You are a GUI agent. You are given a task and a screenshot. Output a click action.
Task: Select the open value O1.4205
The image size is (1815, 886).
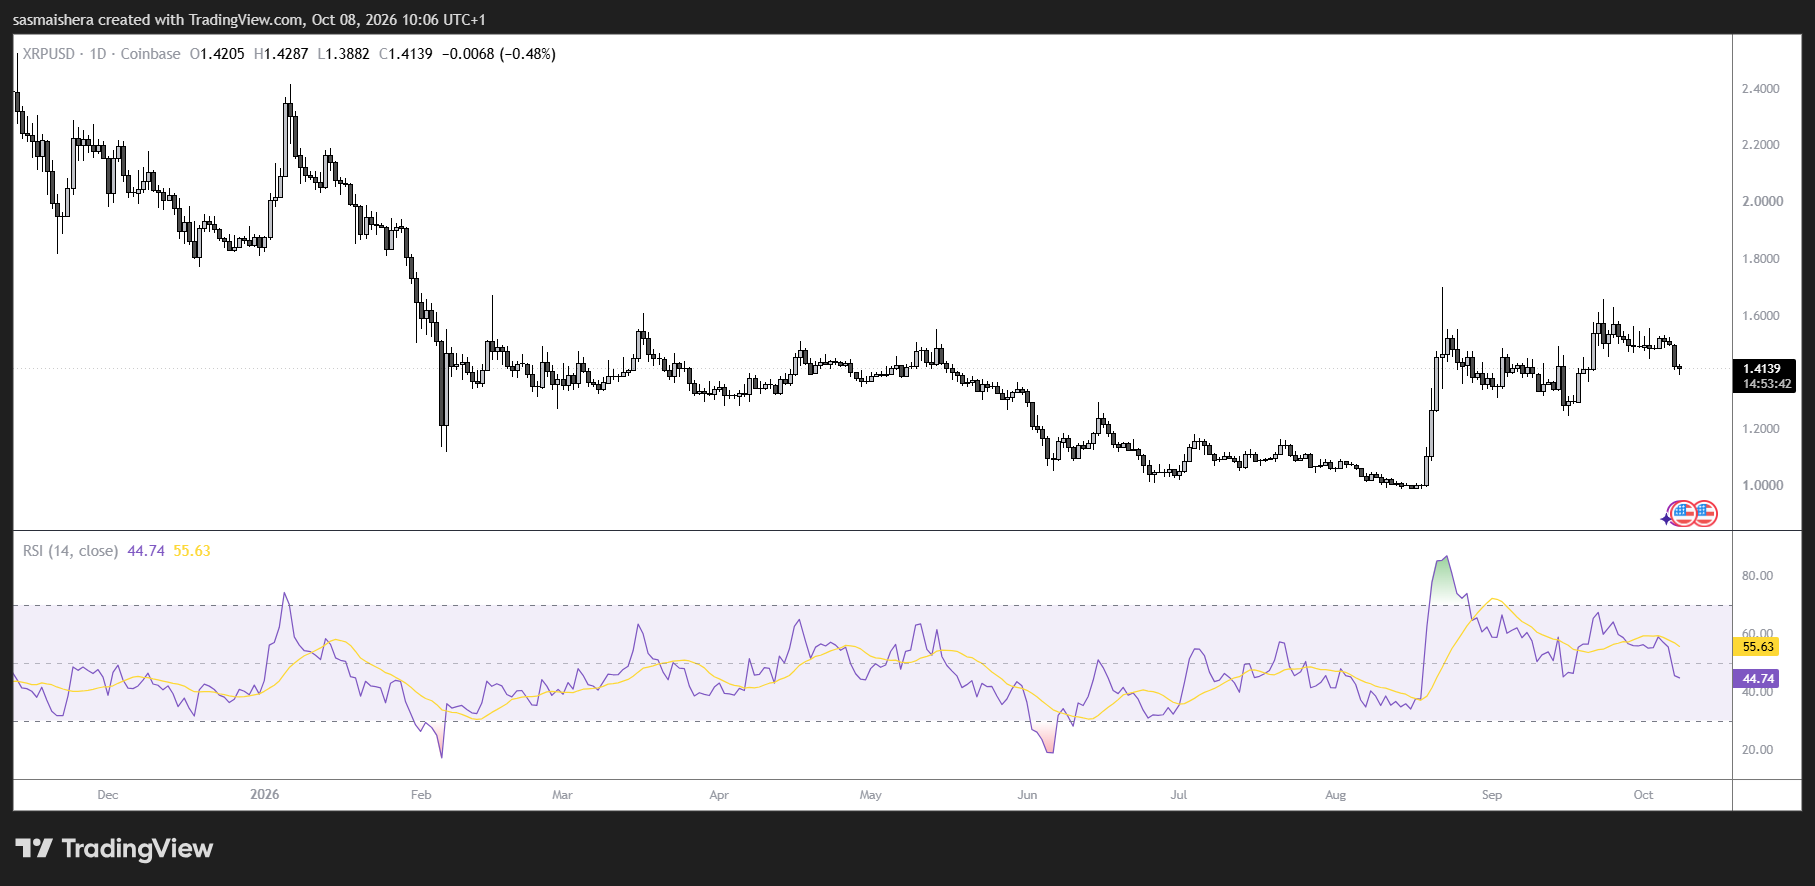coord(217,54)
